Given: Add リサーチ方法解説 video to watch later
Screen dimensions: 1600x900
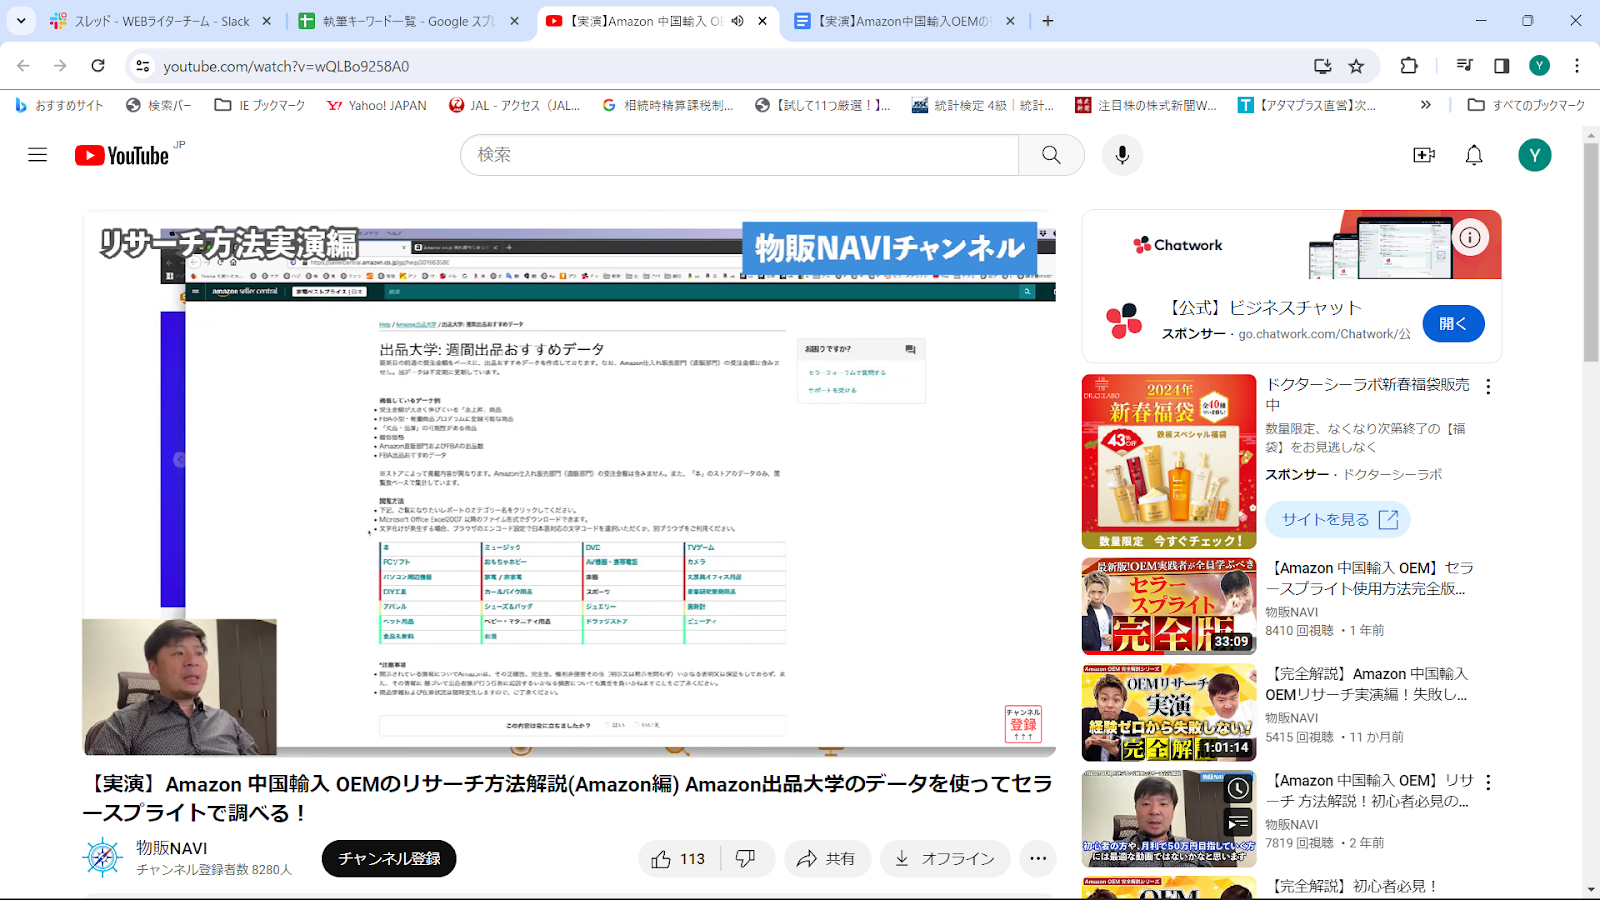Looking at the screenshot, I should click(1238, 788).
